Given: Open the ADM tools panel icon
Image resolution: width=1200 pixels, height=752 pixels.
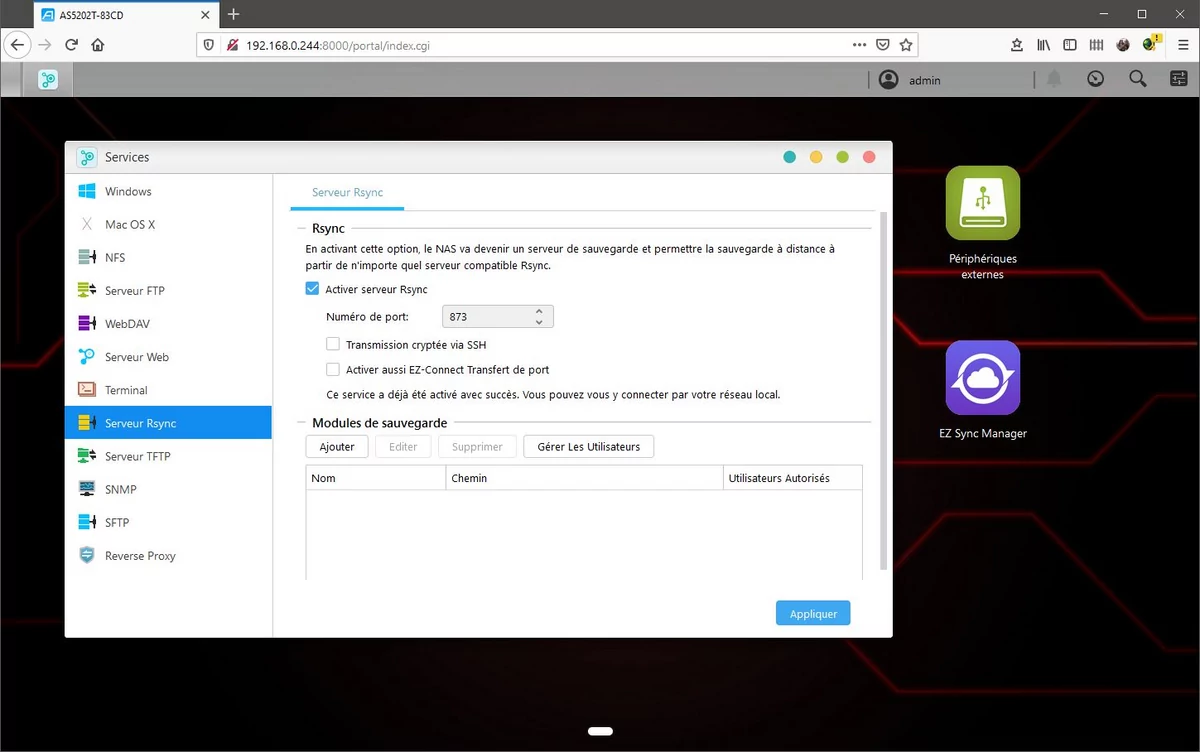Looking at the screenshot, I should tap(1179, 79).
